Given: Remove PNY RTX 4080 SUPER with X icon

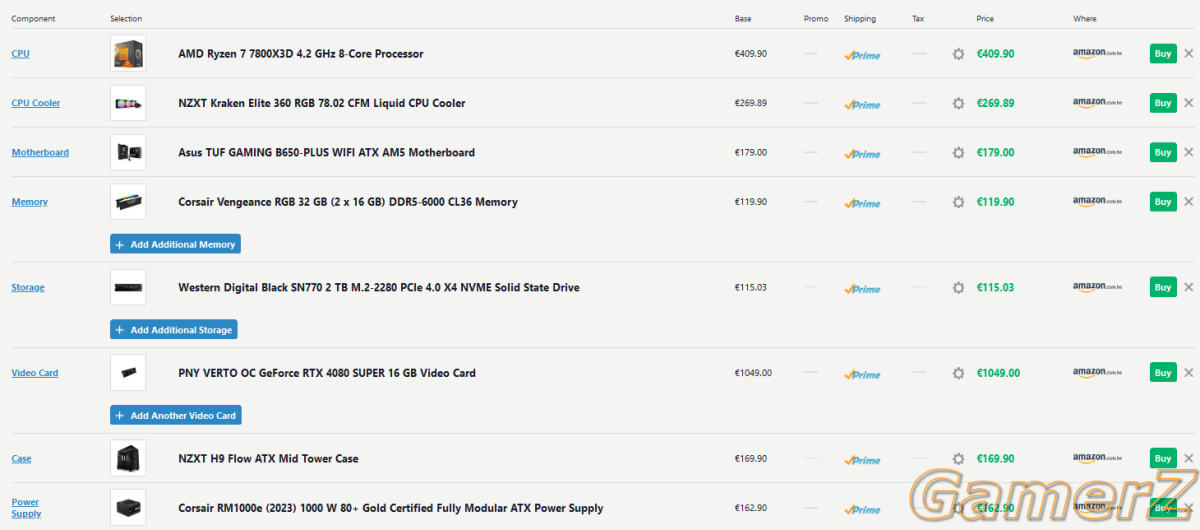Looking at the screenshot, I should coord(1188,373).
